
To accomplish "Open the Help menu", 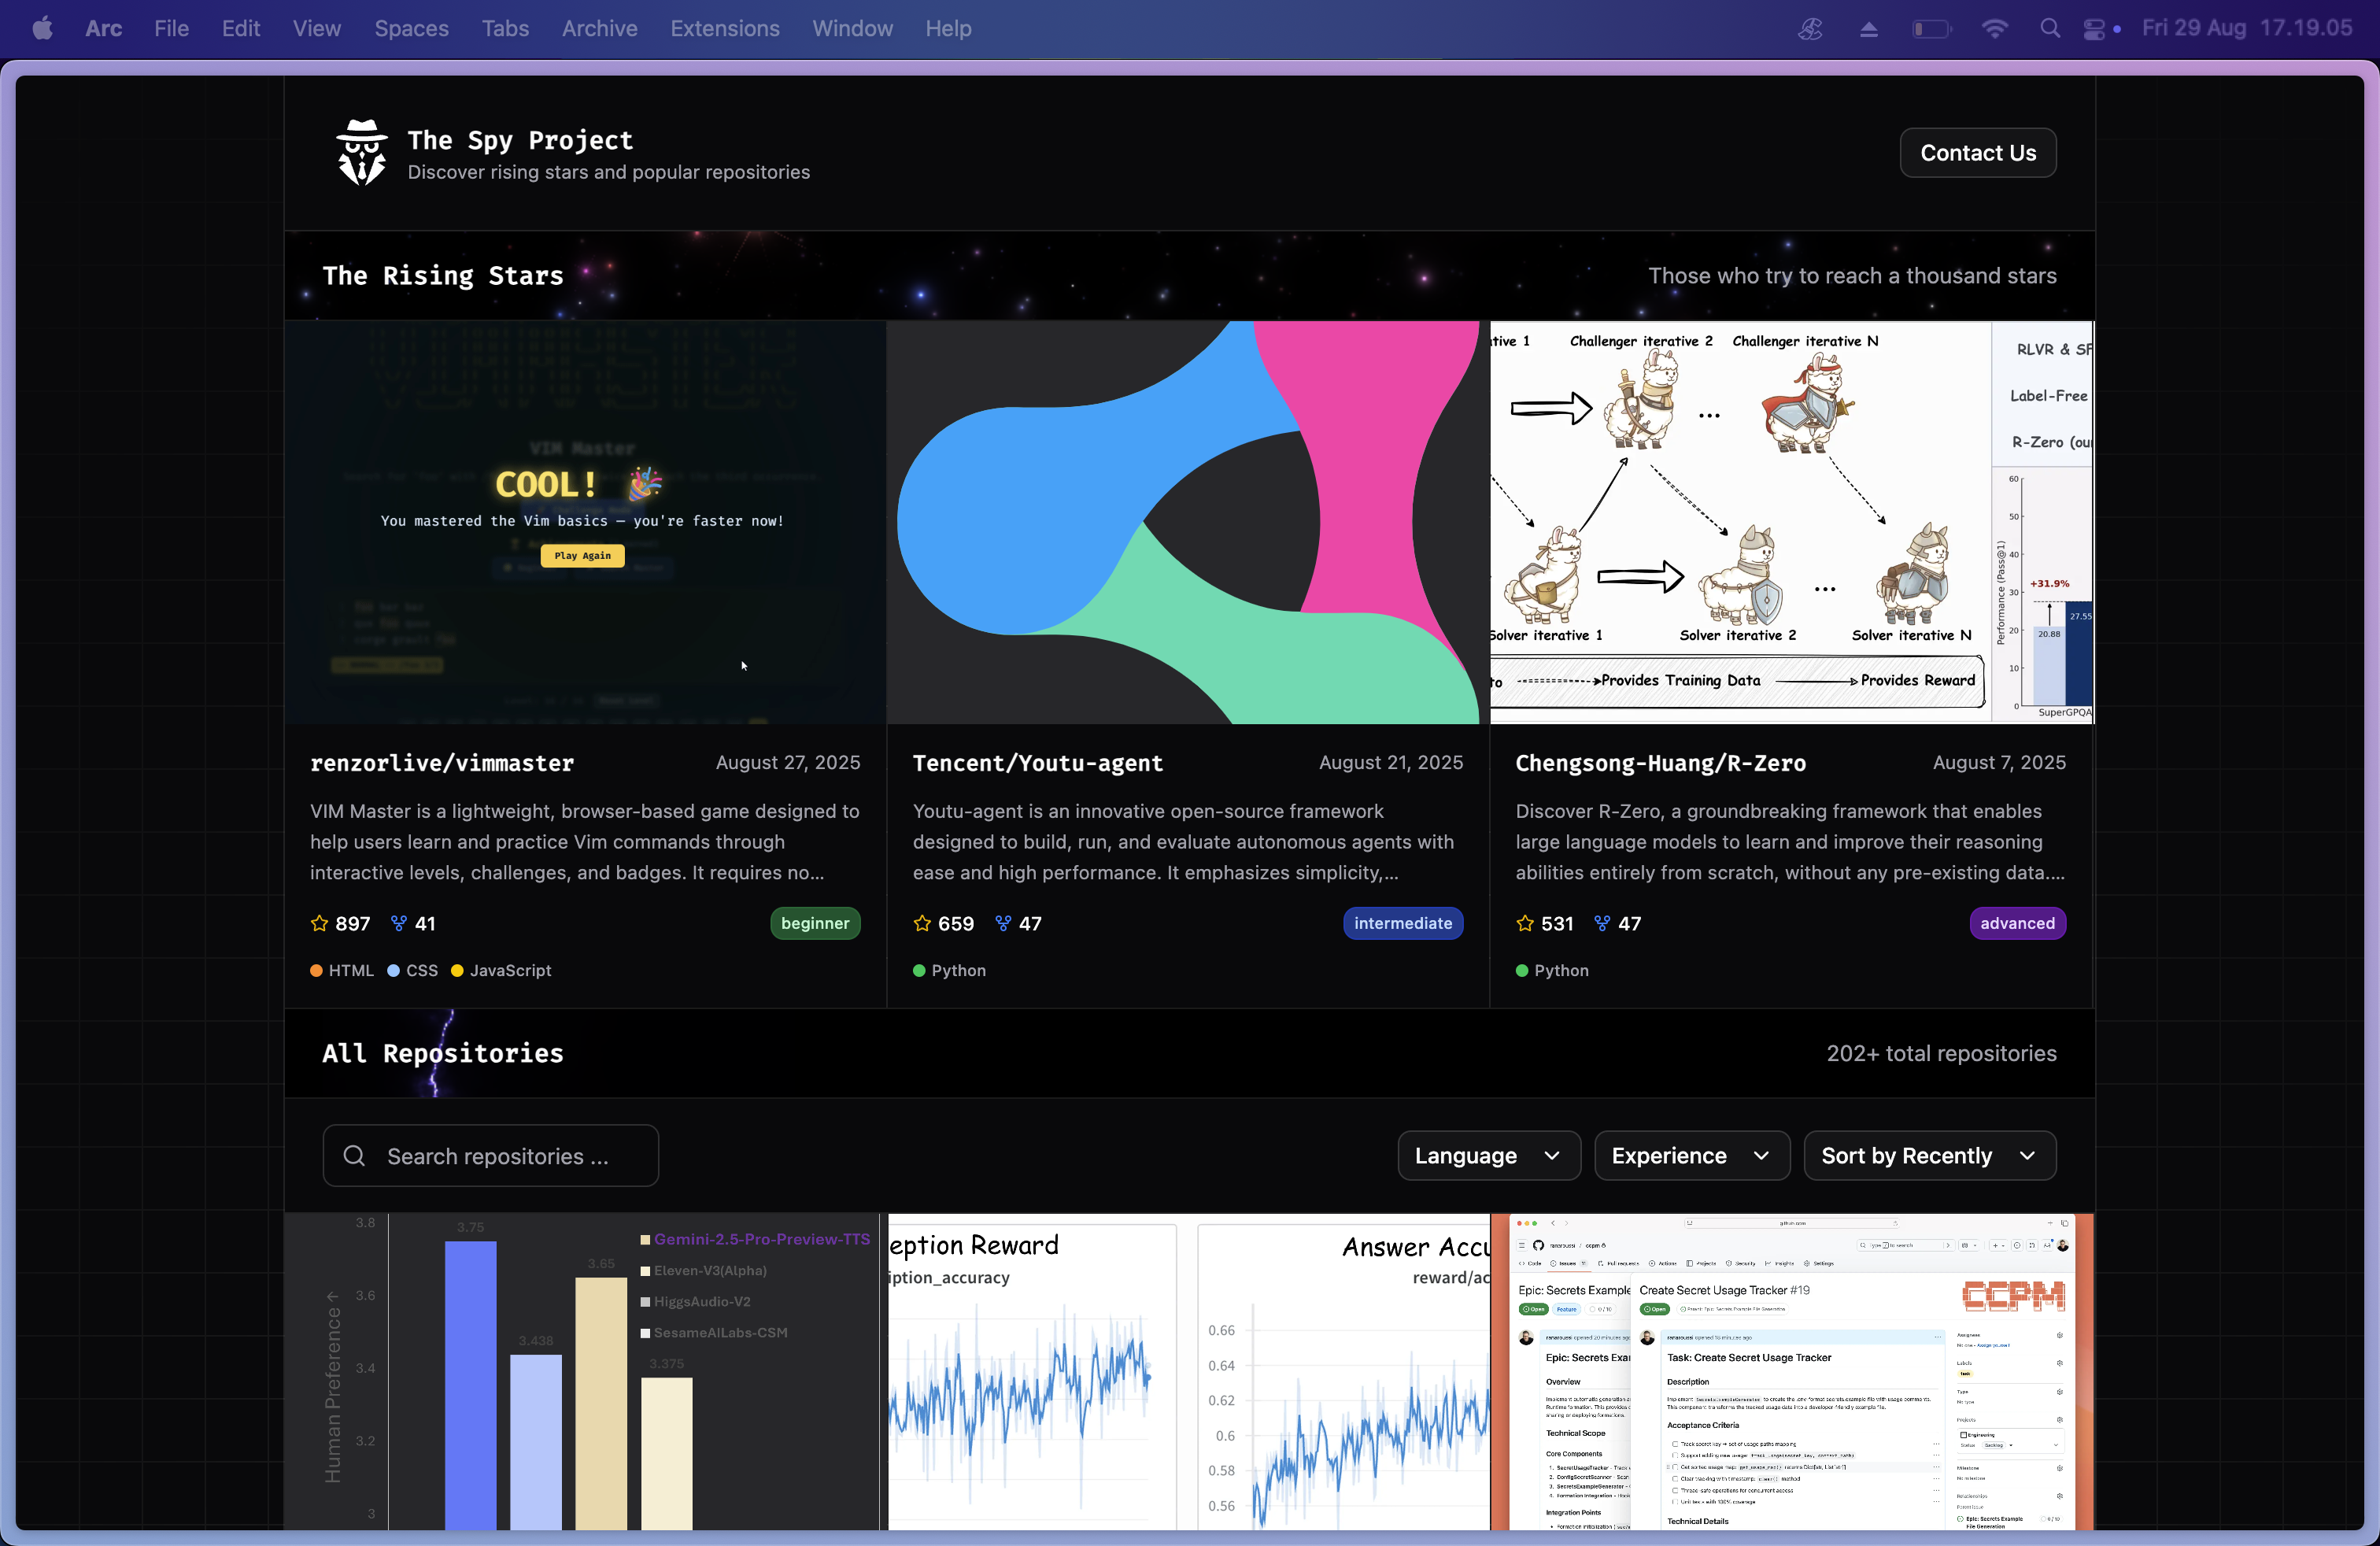I will (948, 28).
